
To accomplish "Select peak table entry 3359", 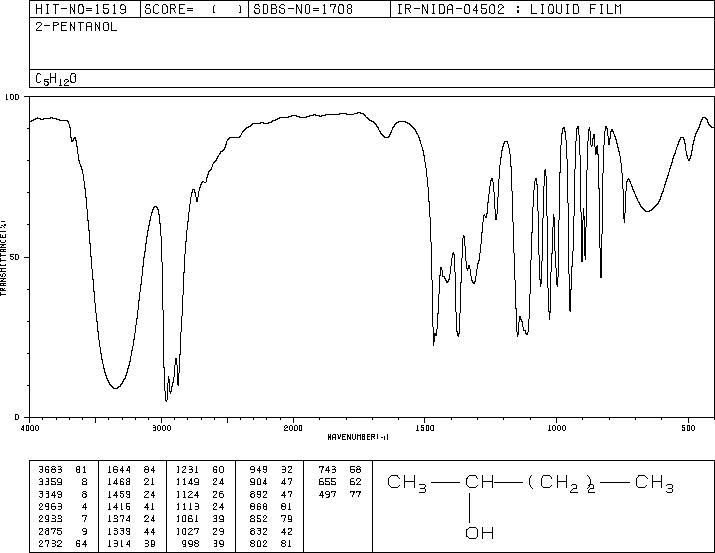I will 50,482.
